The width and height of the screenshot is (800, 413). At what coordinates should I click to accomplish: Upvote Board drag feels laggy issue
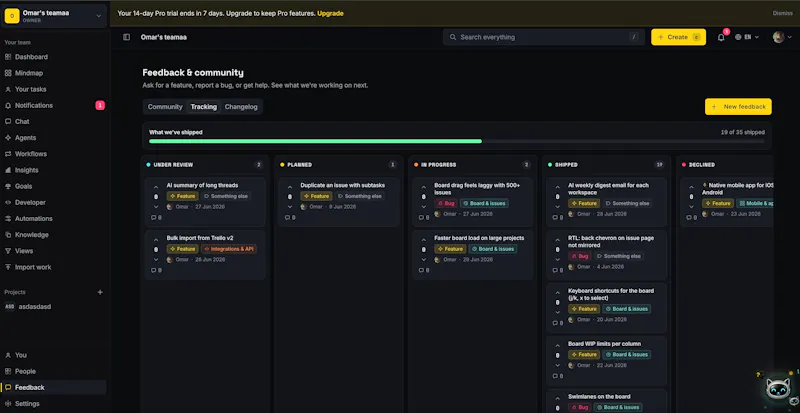[x=423, y=187]
